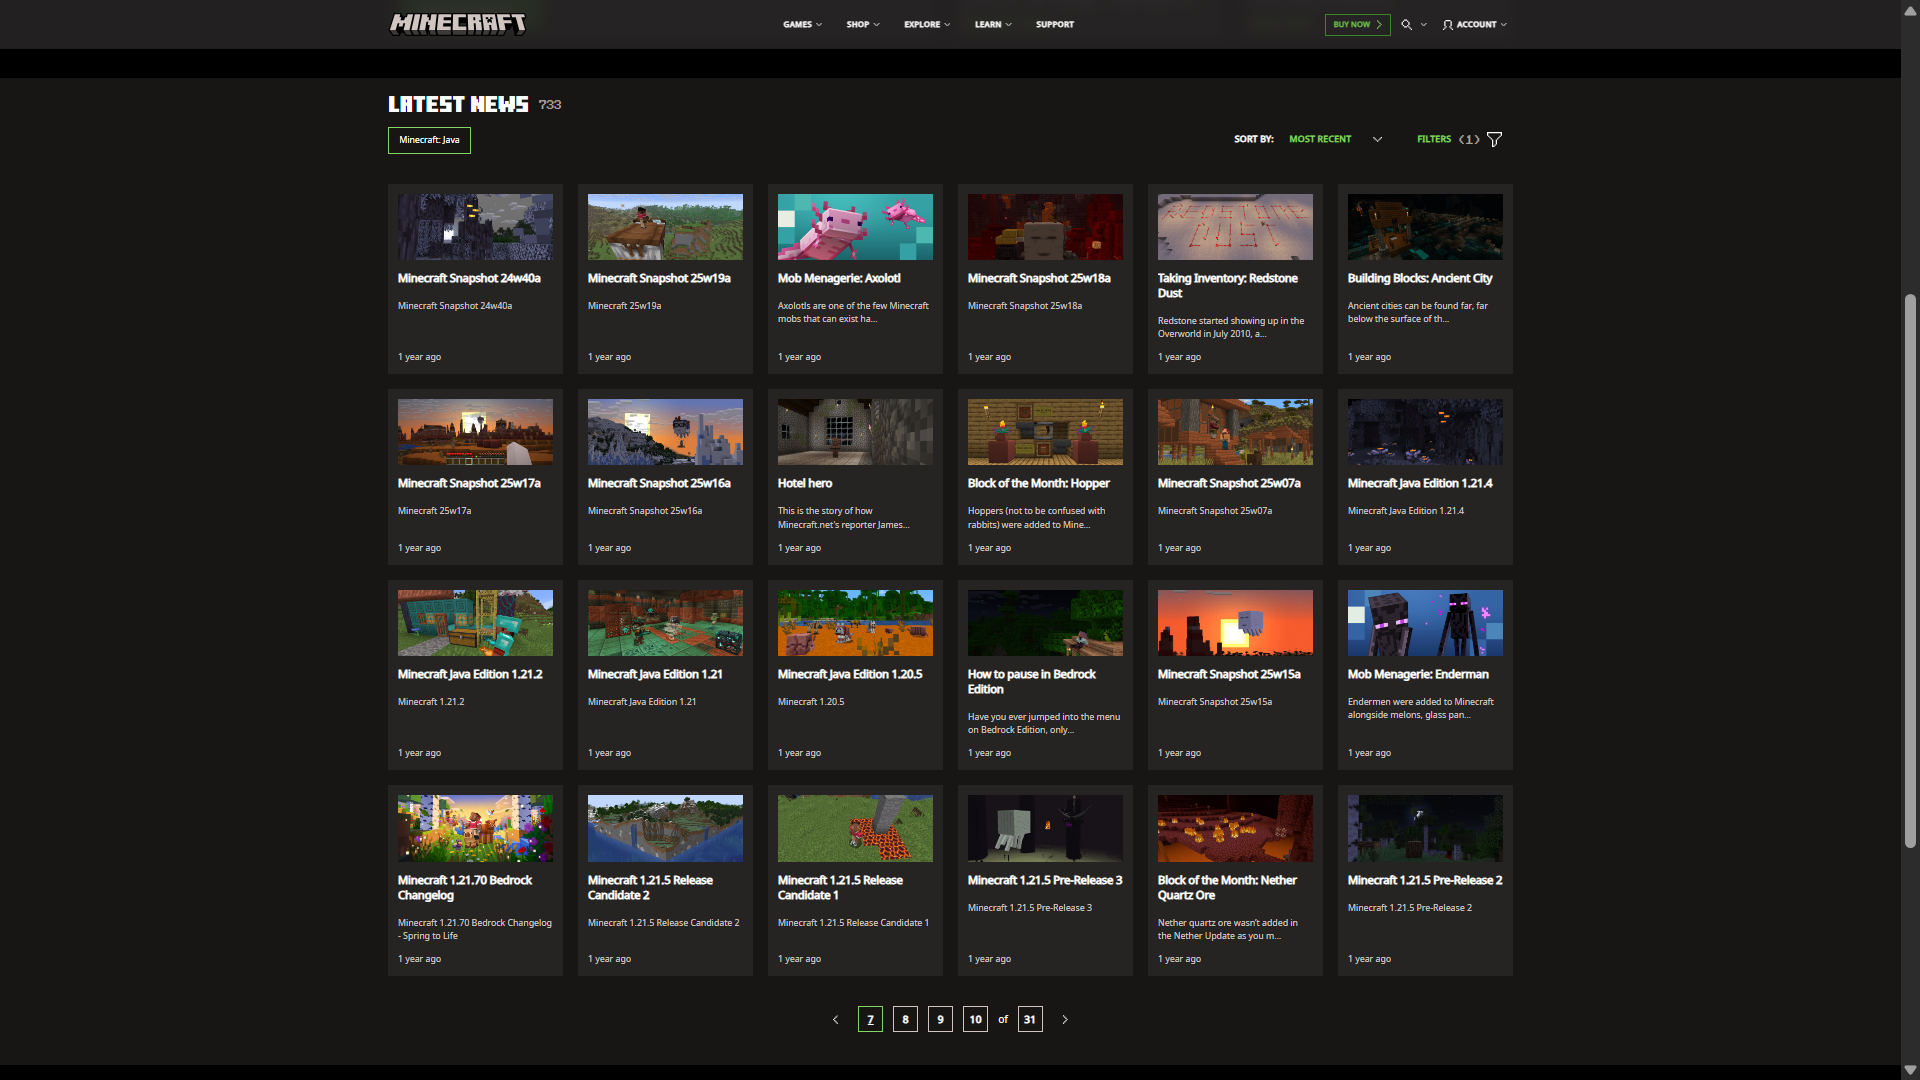Remove the Minecraft: Java filter tag

click(429, 140)
